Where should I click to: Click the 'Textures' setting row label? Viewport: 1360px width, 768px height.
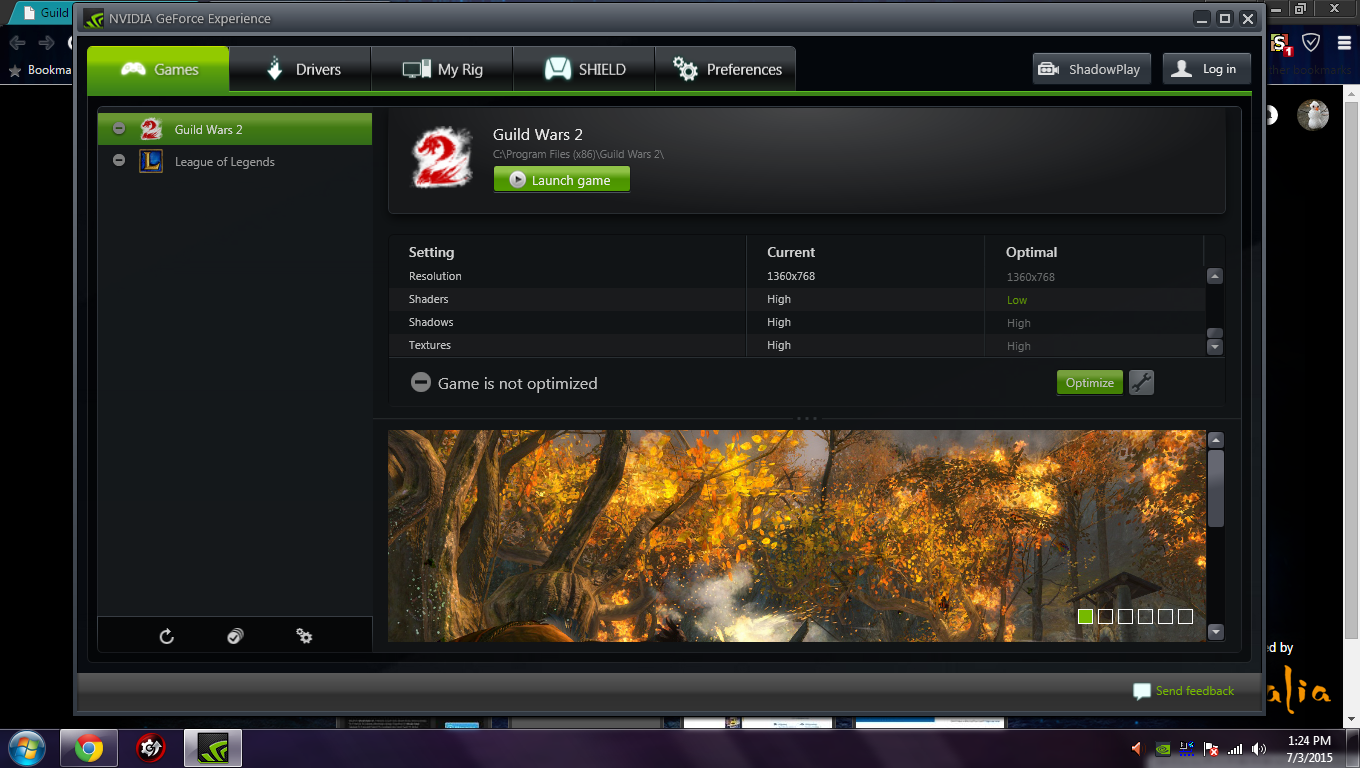[x=430, y=345]
